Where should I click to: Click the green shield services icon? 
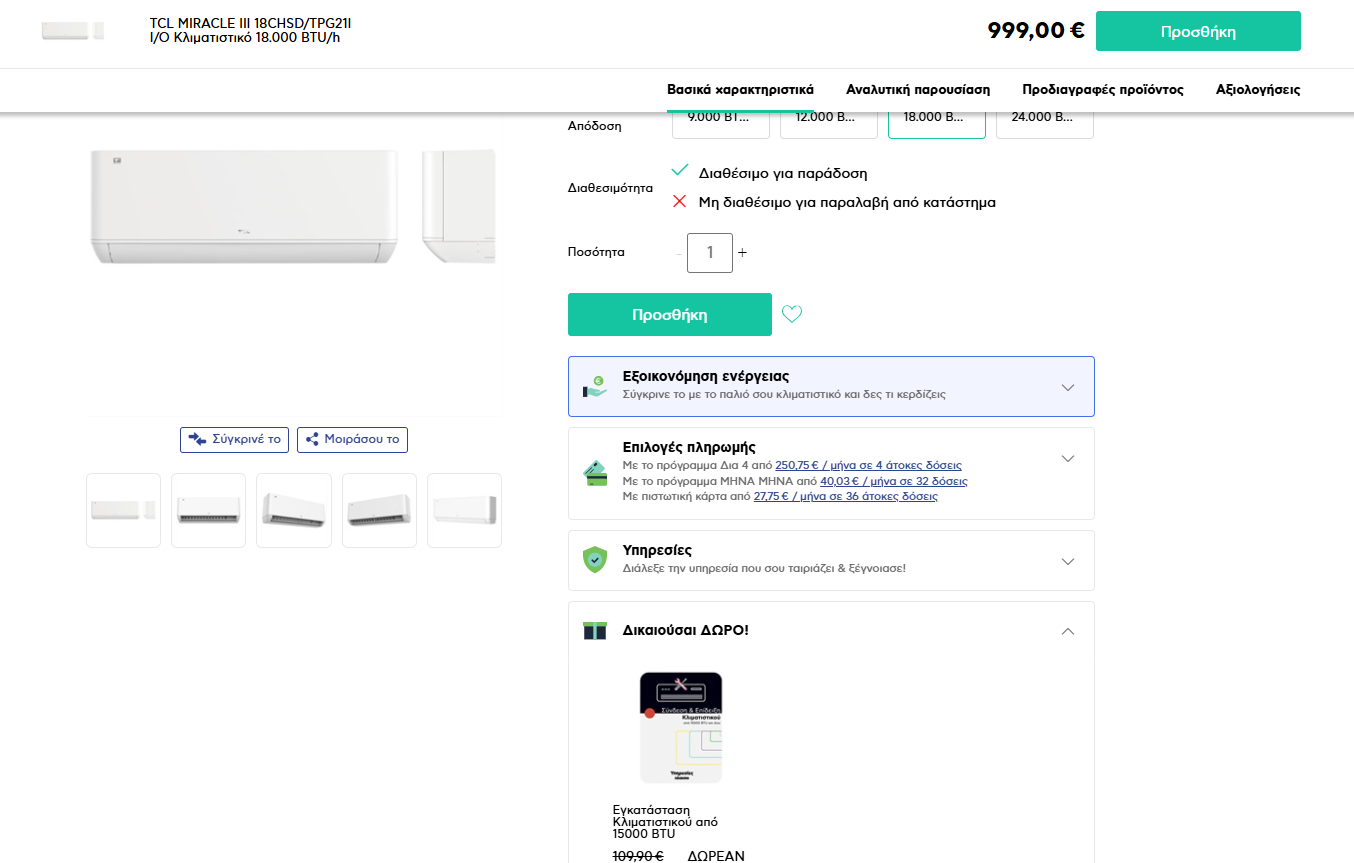click(x=595, y=560)
